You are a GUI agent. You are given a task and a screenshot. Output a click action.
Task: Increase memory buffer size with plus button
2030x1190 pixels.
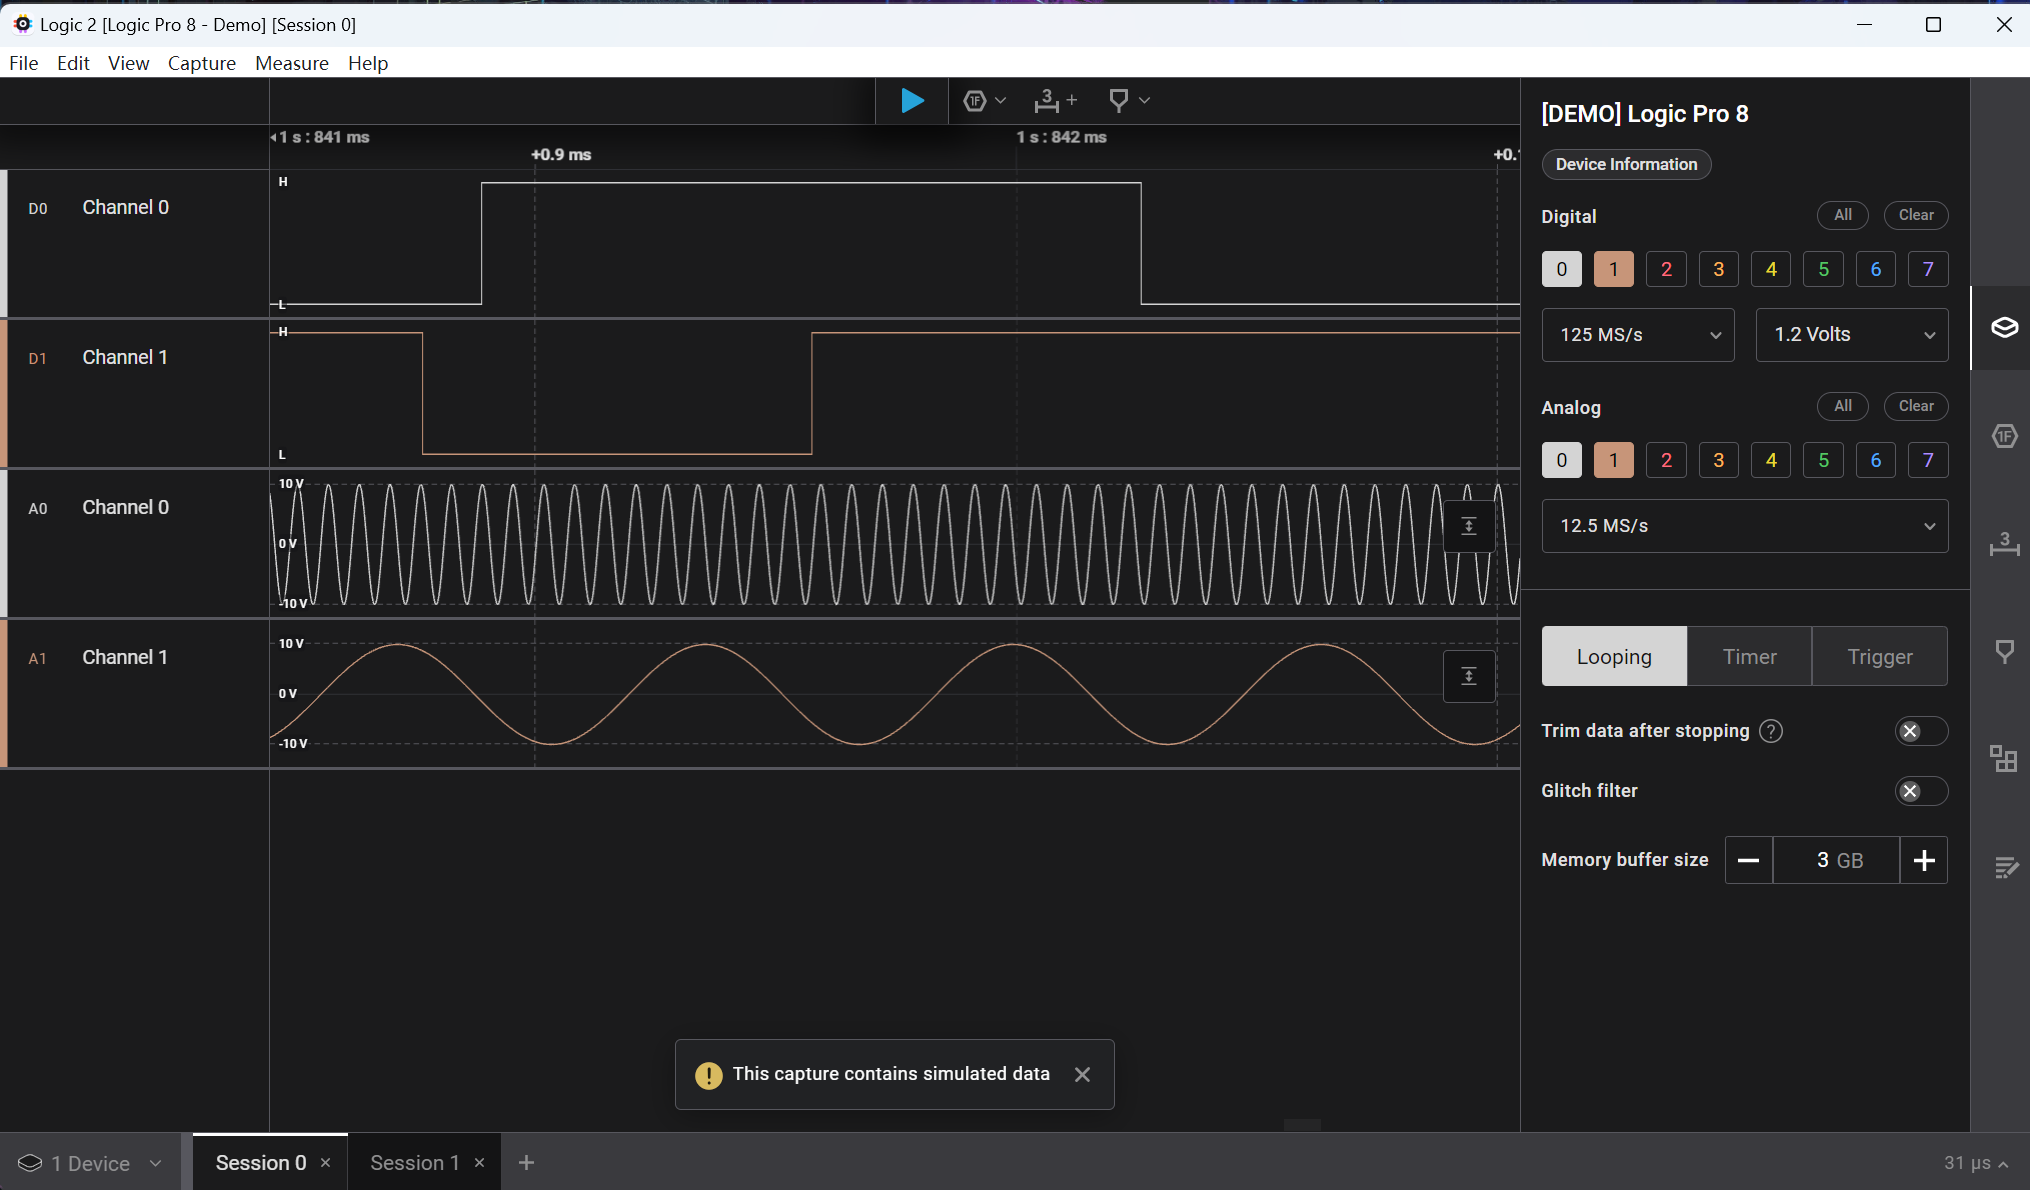(1924, 860)
